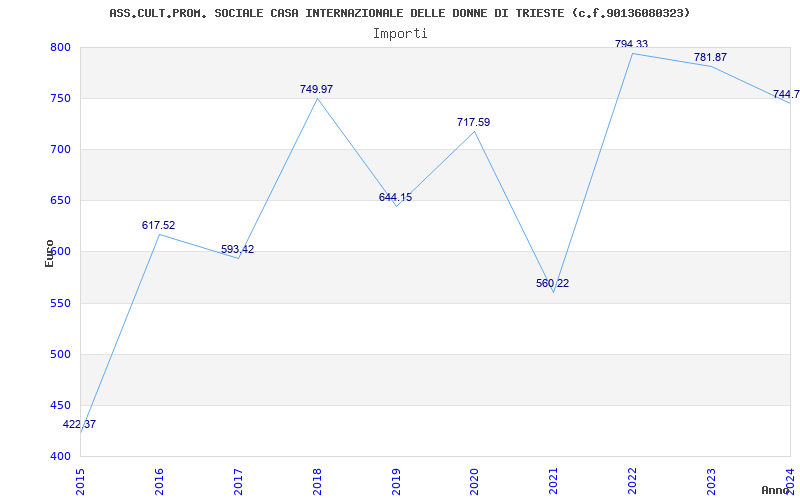Click the x-axis year label 2020
This screenshot has width=800, height=500.
coord(474,481)
